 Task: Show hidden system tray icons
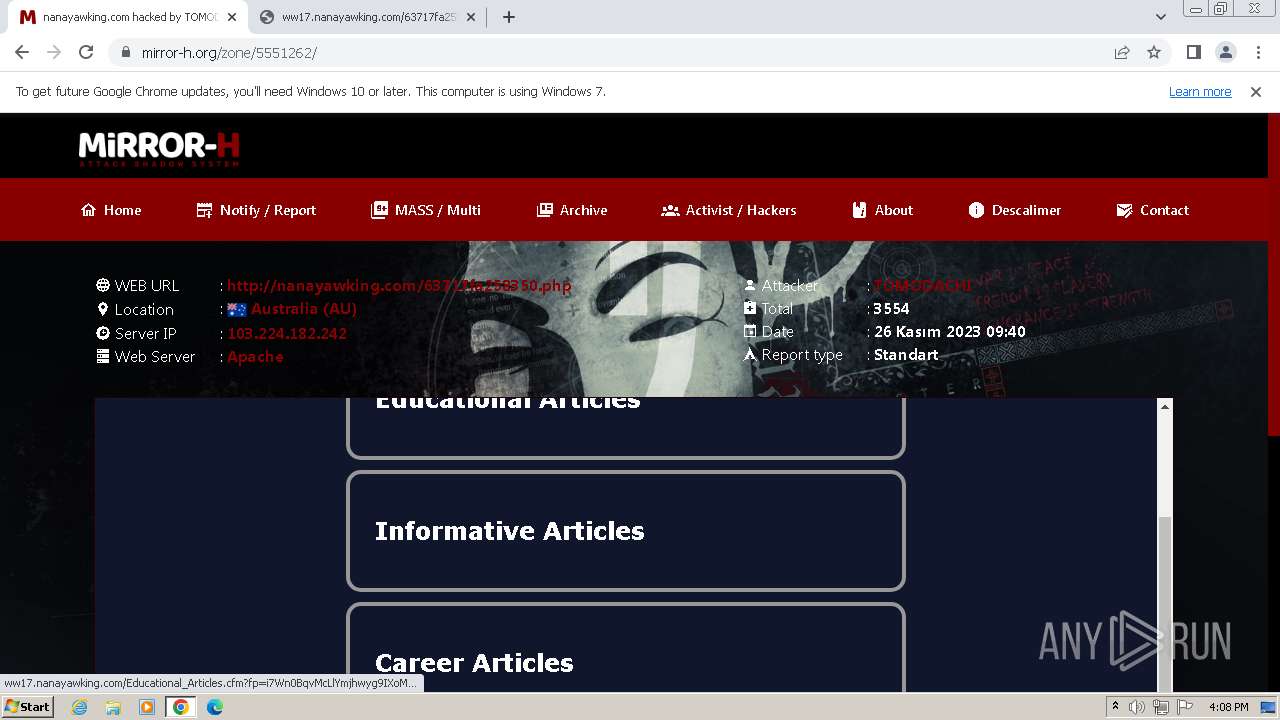tap(1115, 707)
